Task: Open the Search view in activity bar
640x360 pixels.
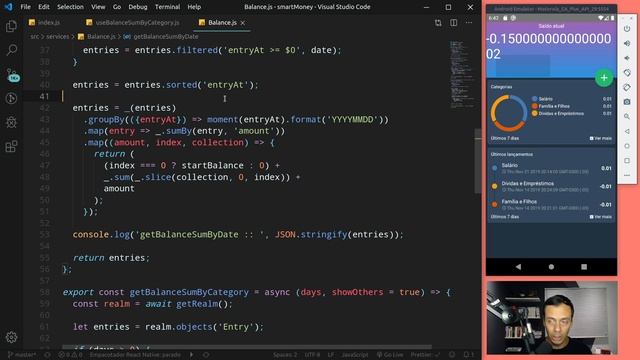Action: [11, 50]
